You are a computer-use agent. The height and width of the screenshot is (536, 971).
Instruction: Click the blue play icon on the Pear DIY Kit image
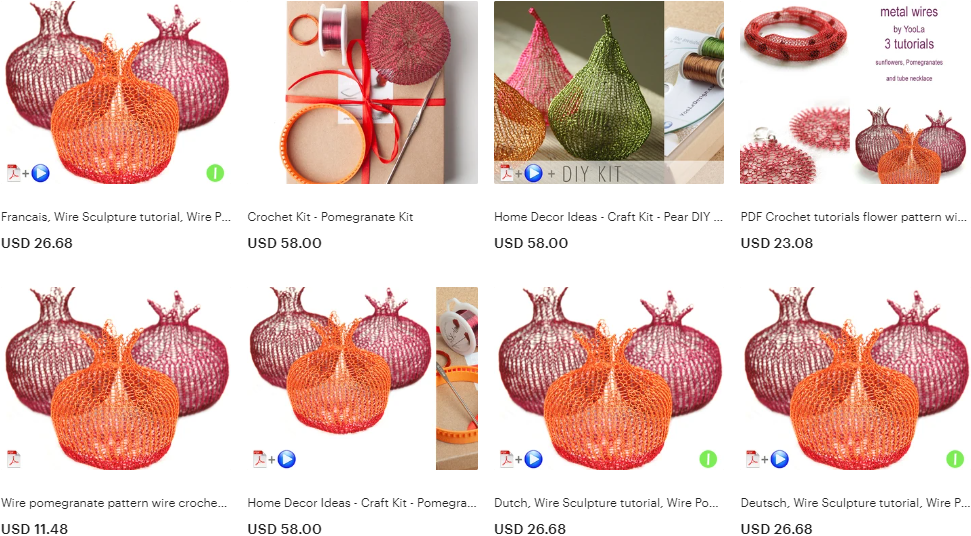pos(533,173)
